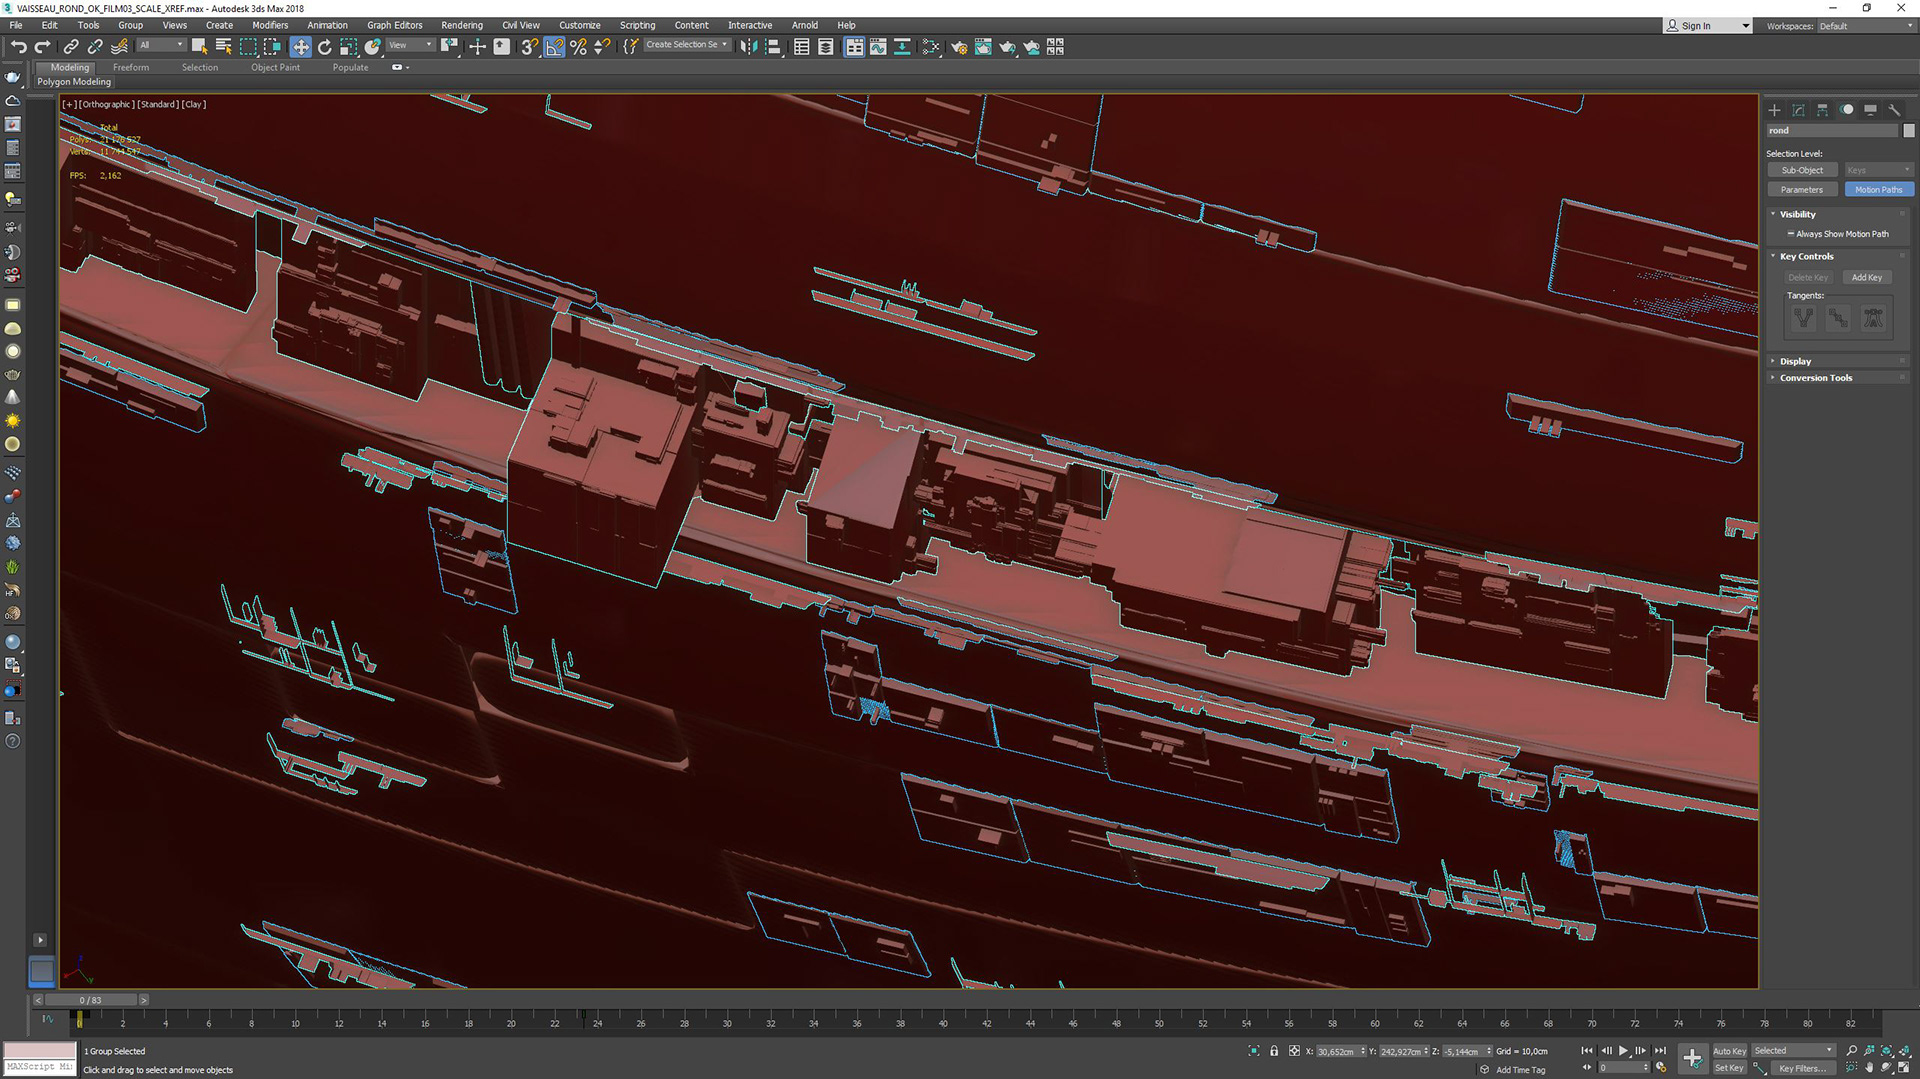The height and width of the screenshot is (1079, 1920).
Task: Select the Select and Rotate tool
Action: pos(324,46)
